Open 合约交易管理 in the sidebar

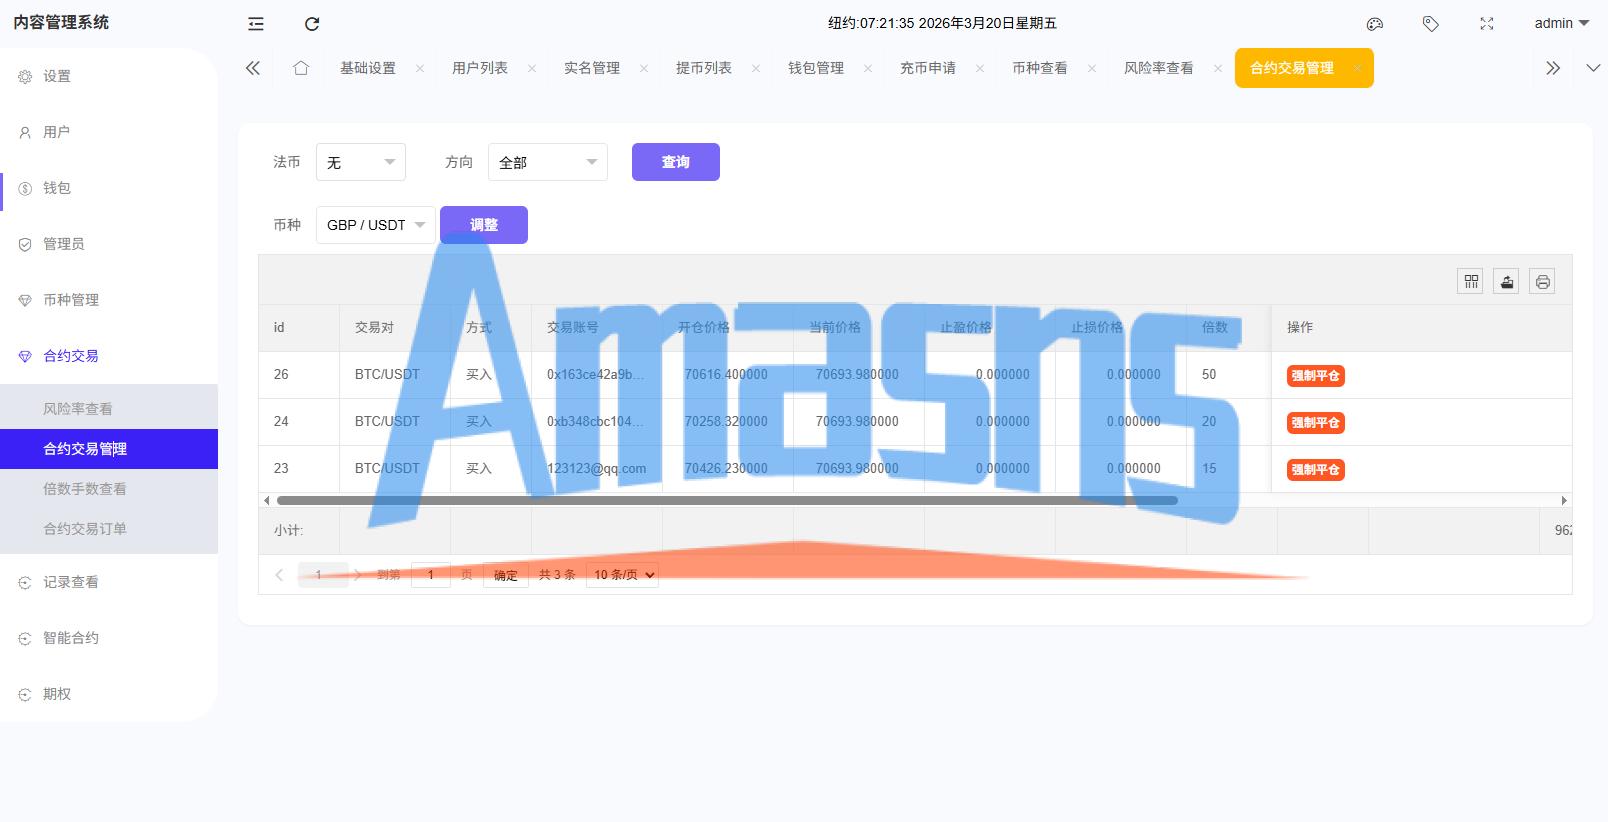(x=109, y=449)
